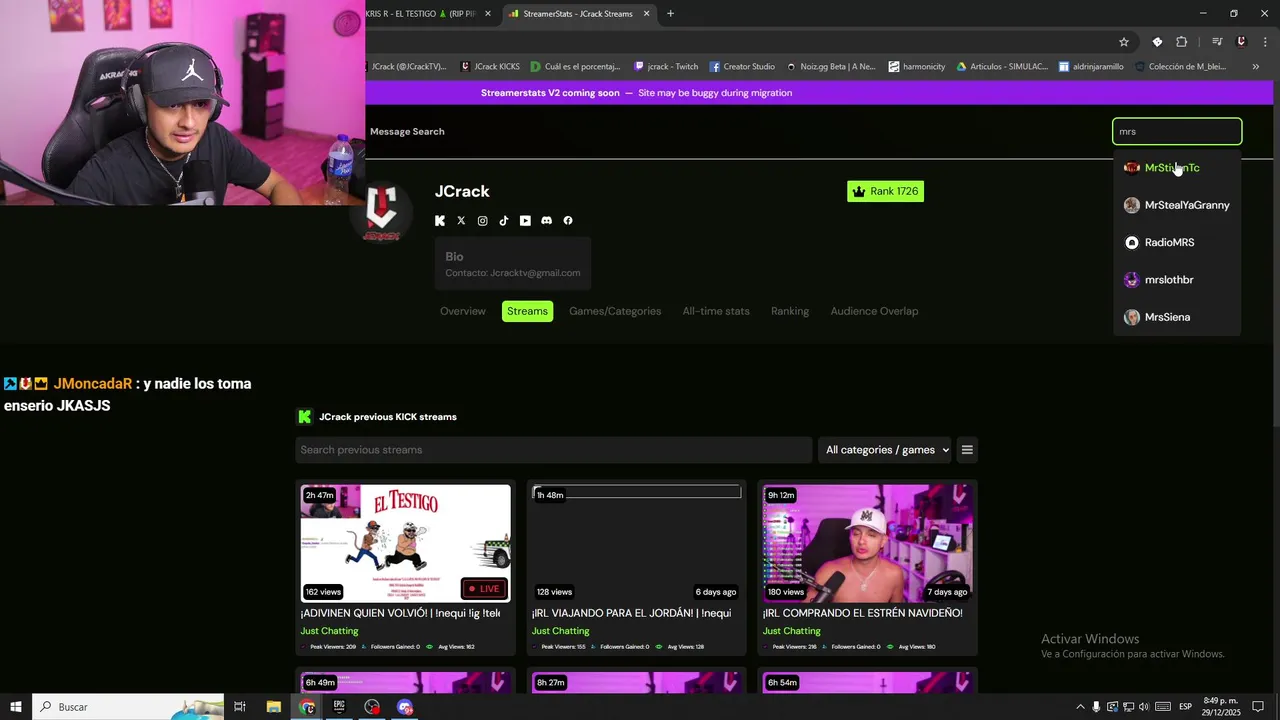Click Just Chatting under the ADIVINEN stream
Image resolution: width=1280 pixels, height=720 pixels.
click(x=329, y=631)
